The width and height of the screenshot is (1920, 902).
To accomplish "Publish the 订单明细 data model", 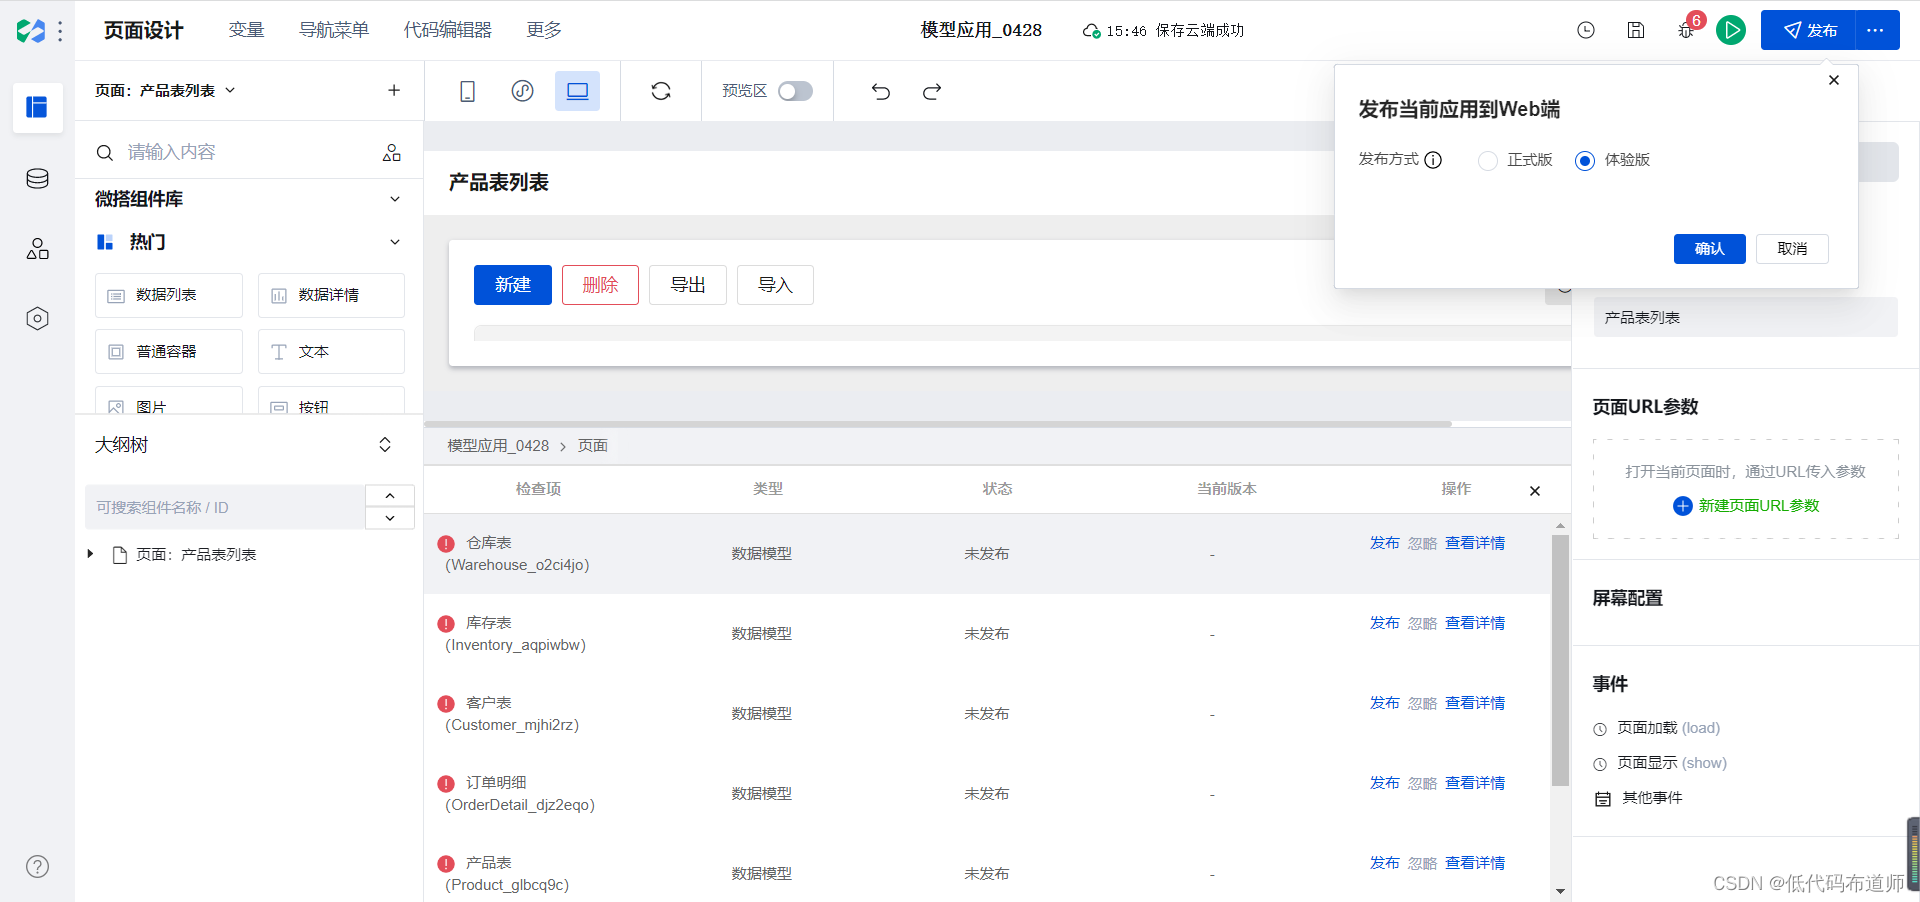I will [1384, 783].
